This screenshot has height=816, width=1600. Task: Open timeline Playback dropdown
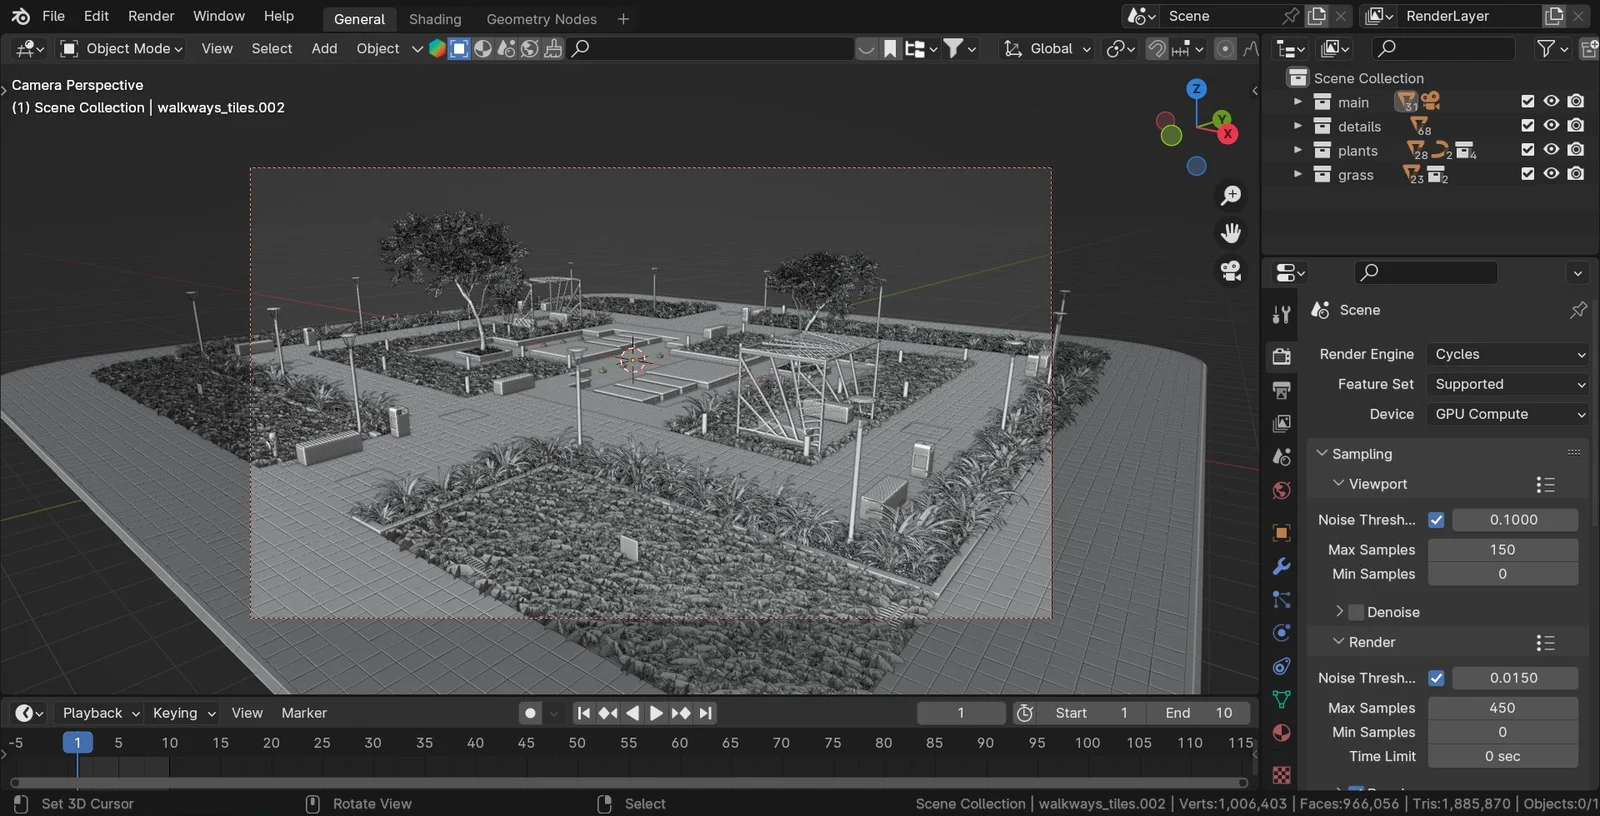point(100,713)
